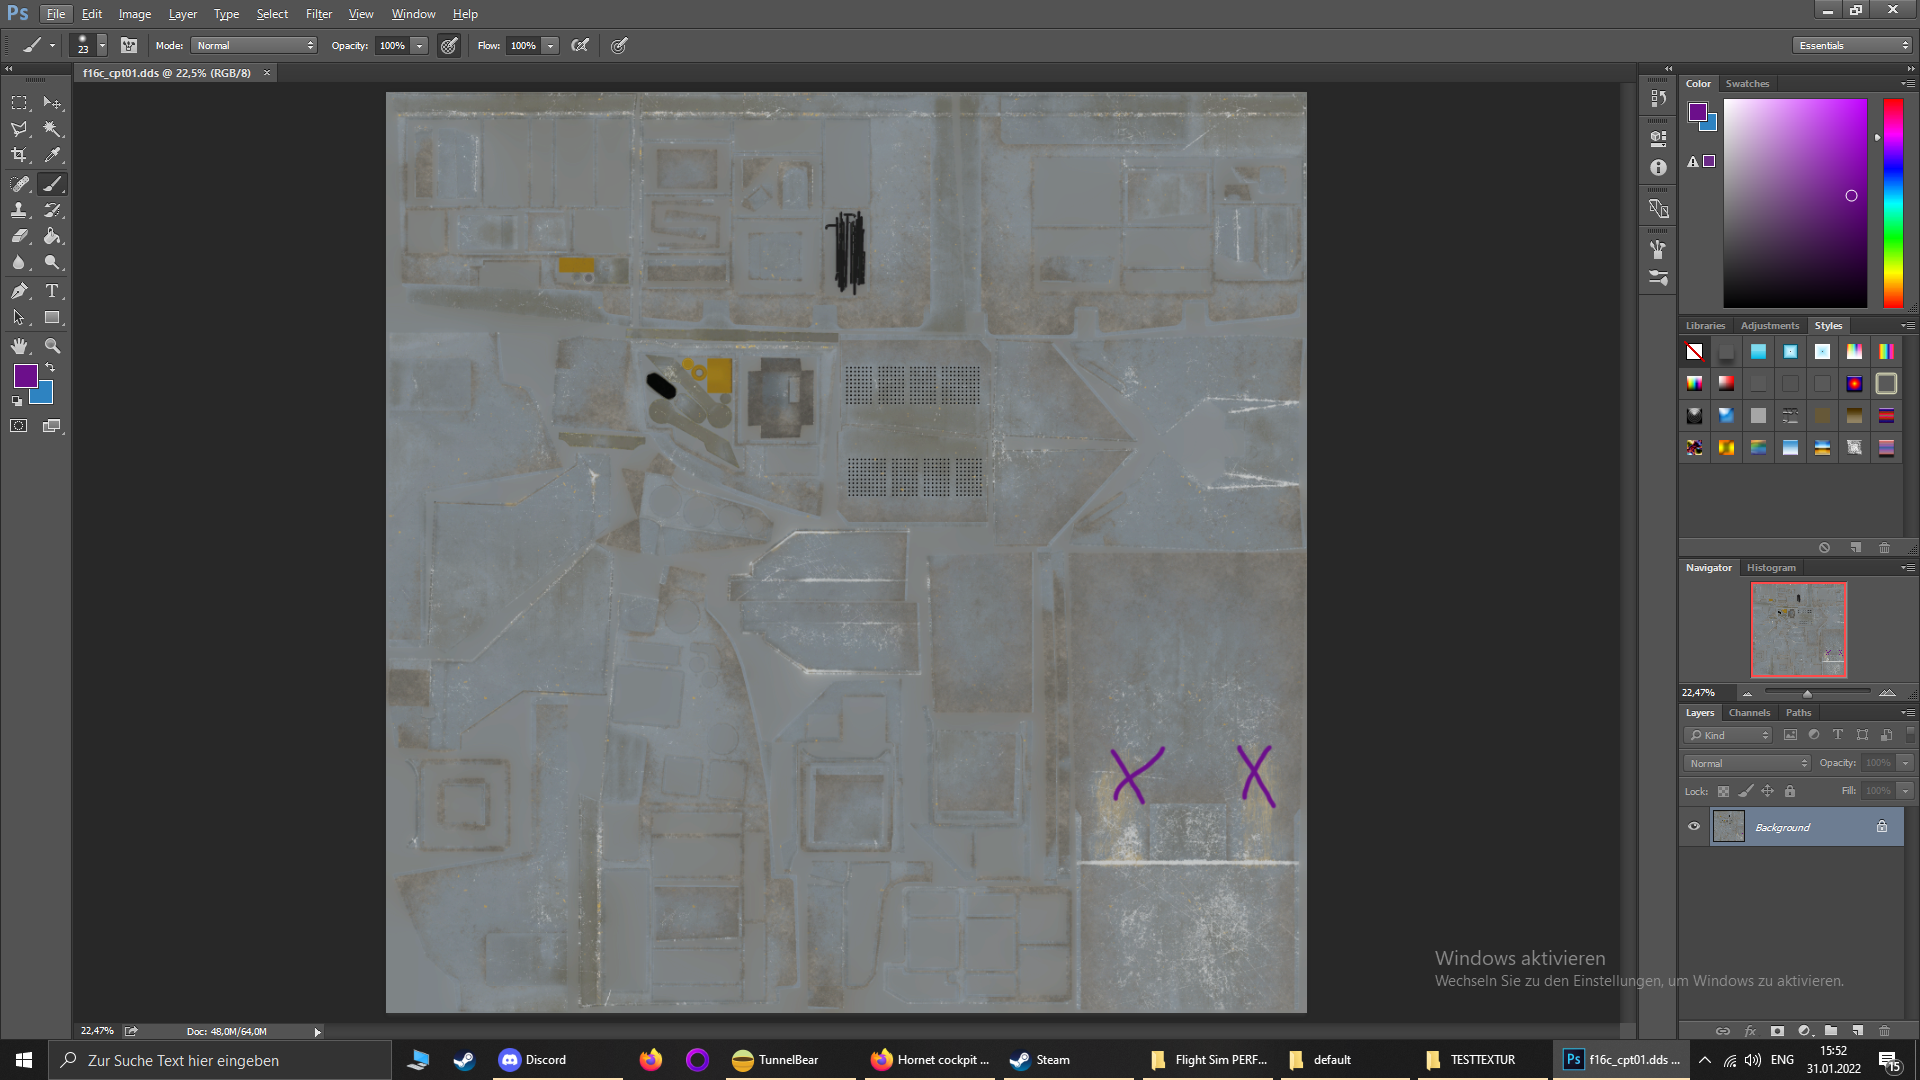This screenshot has height=1080, width=1920.
Task: Change screen mode button
Action: 52,426
